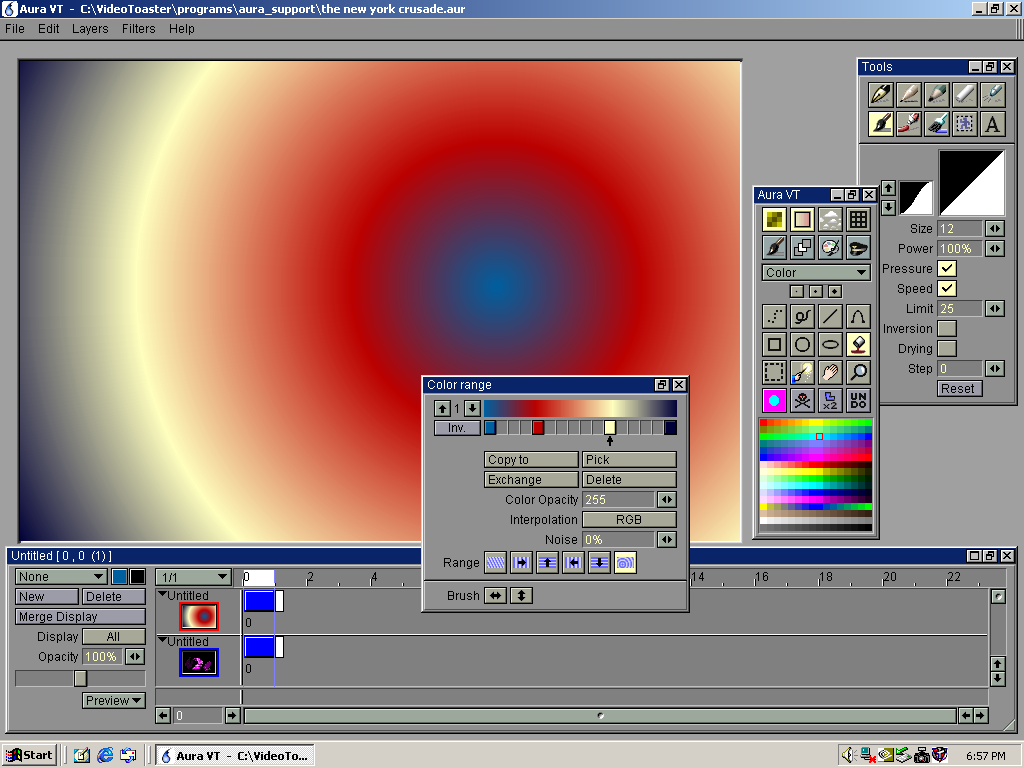Select the eraser tool in Tools panel
1024x768 pixels.
tap(965, 95)
